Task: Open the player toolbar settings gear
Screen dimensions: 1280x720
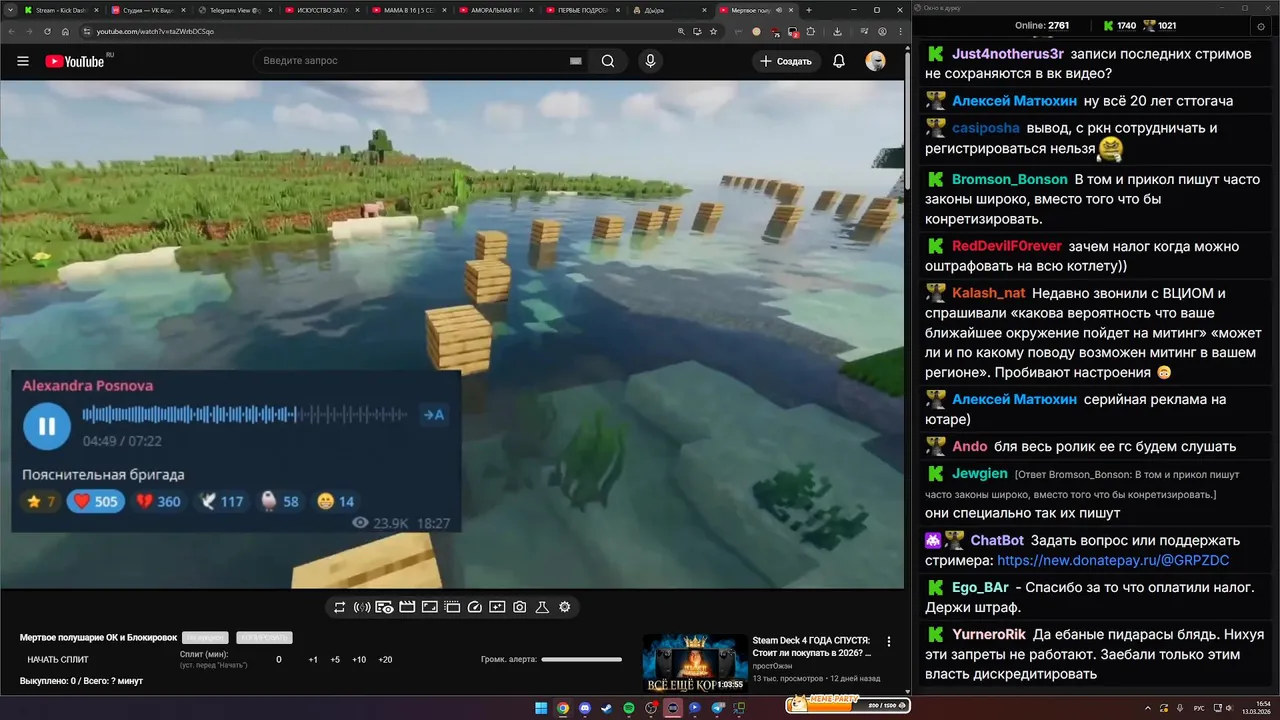Action: 565,607
